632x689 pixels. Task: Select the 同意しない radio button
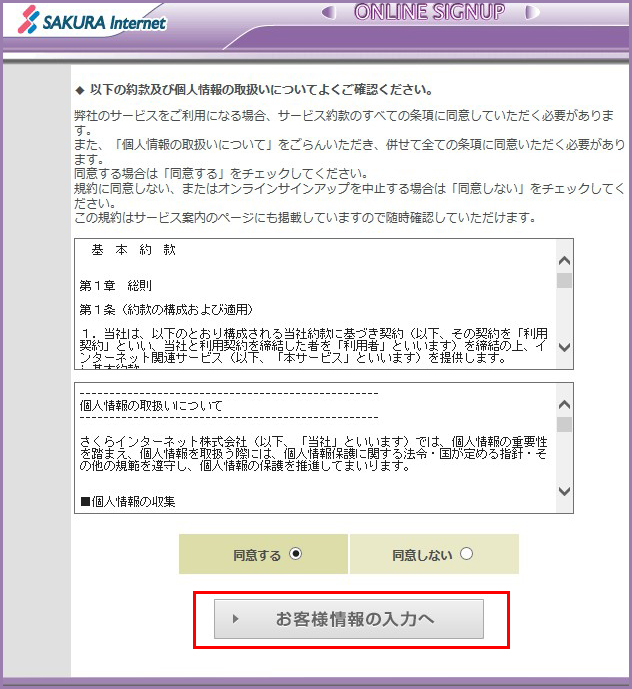click(466, 554)
